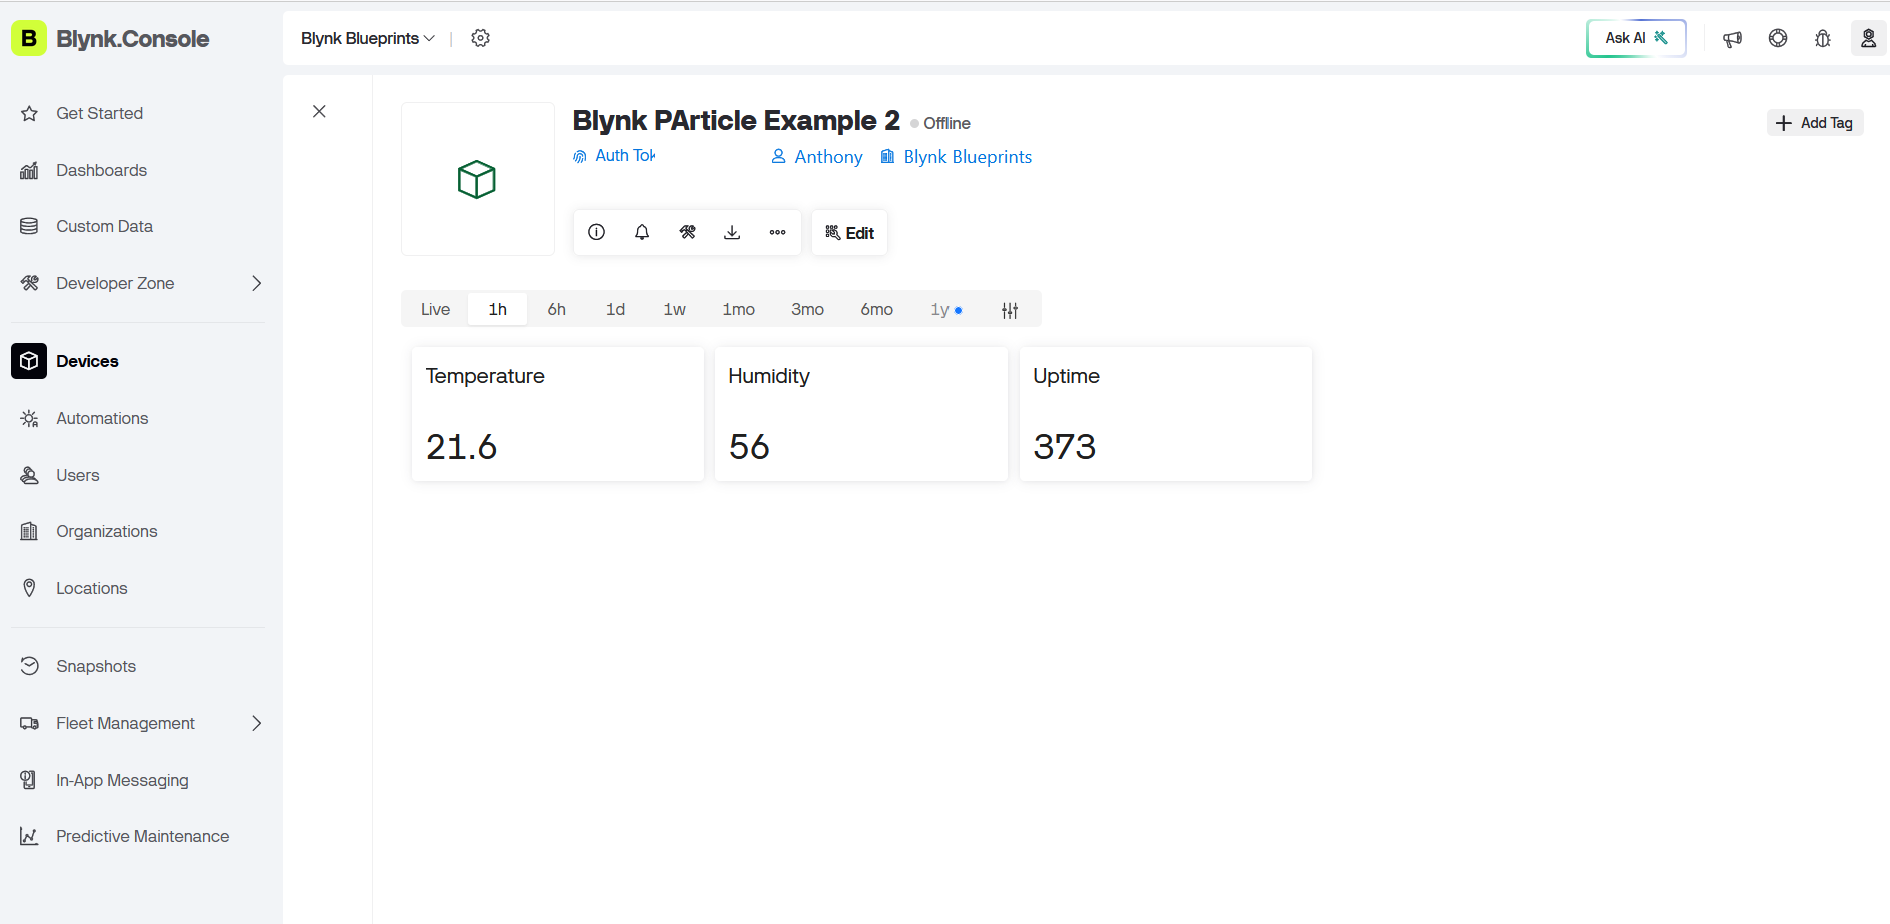This screenshot has width=1890, height=924.
Task: Open help lifebuoy icon
Action: click(x=1778, y=38)
